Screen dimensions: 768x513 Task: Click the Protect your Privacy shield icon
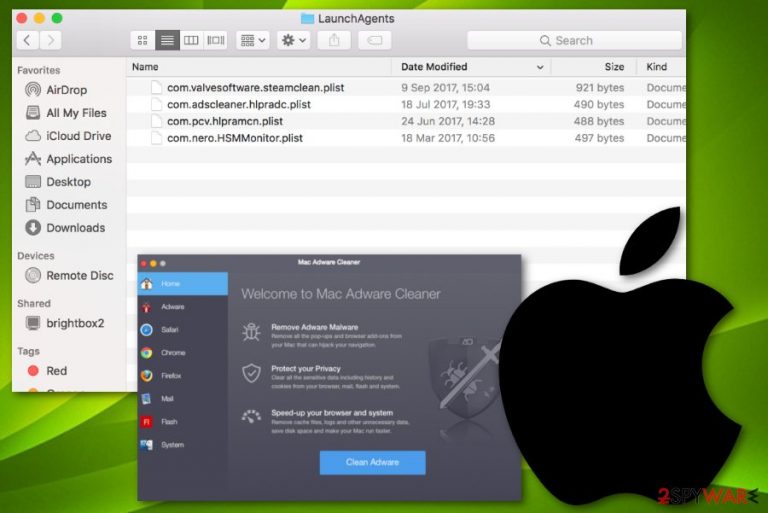[251, 373]
